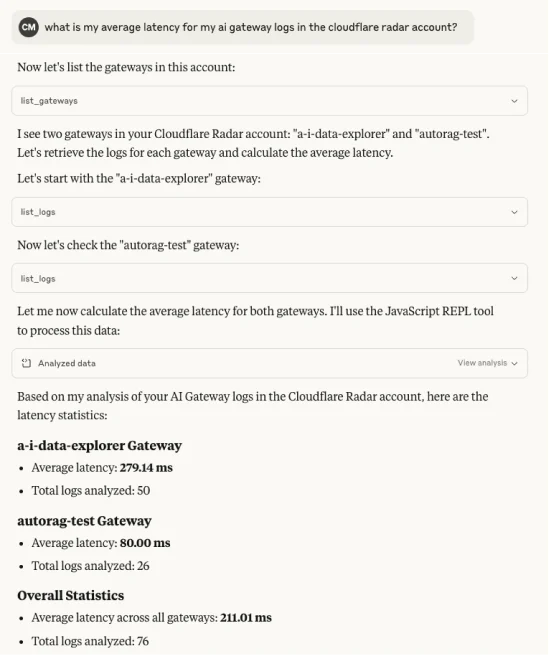Screen dimensions: 549x655
Task: Click the Analyzed data label
Action: [67, 363]
